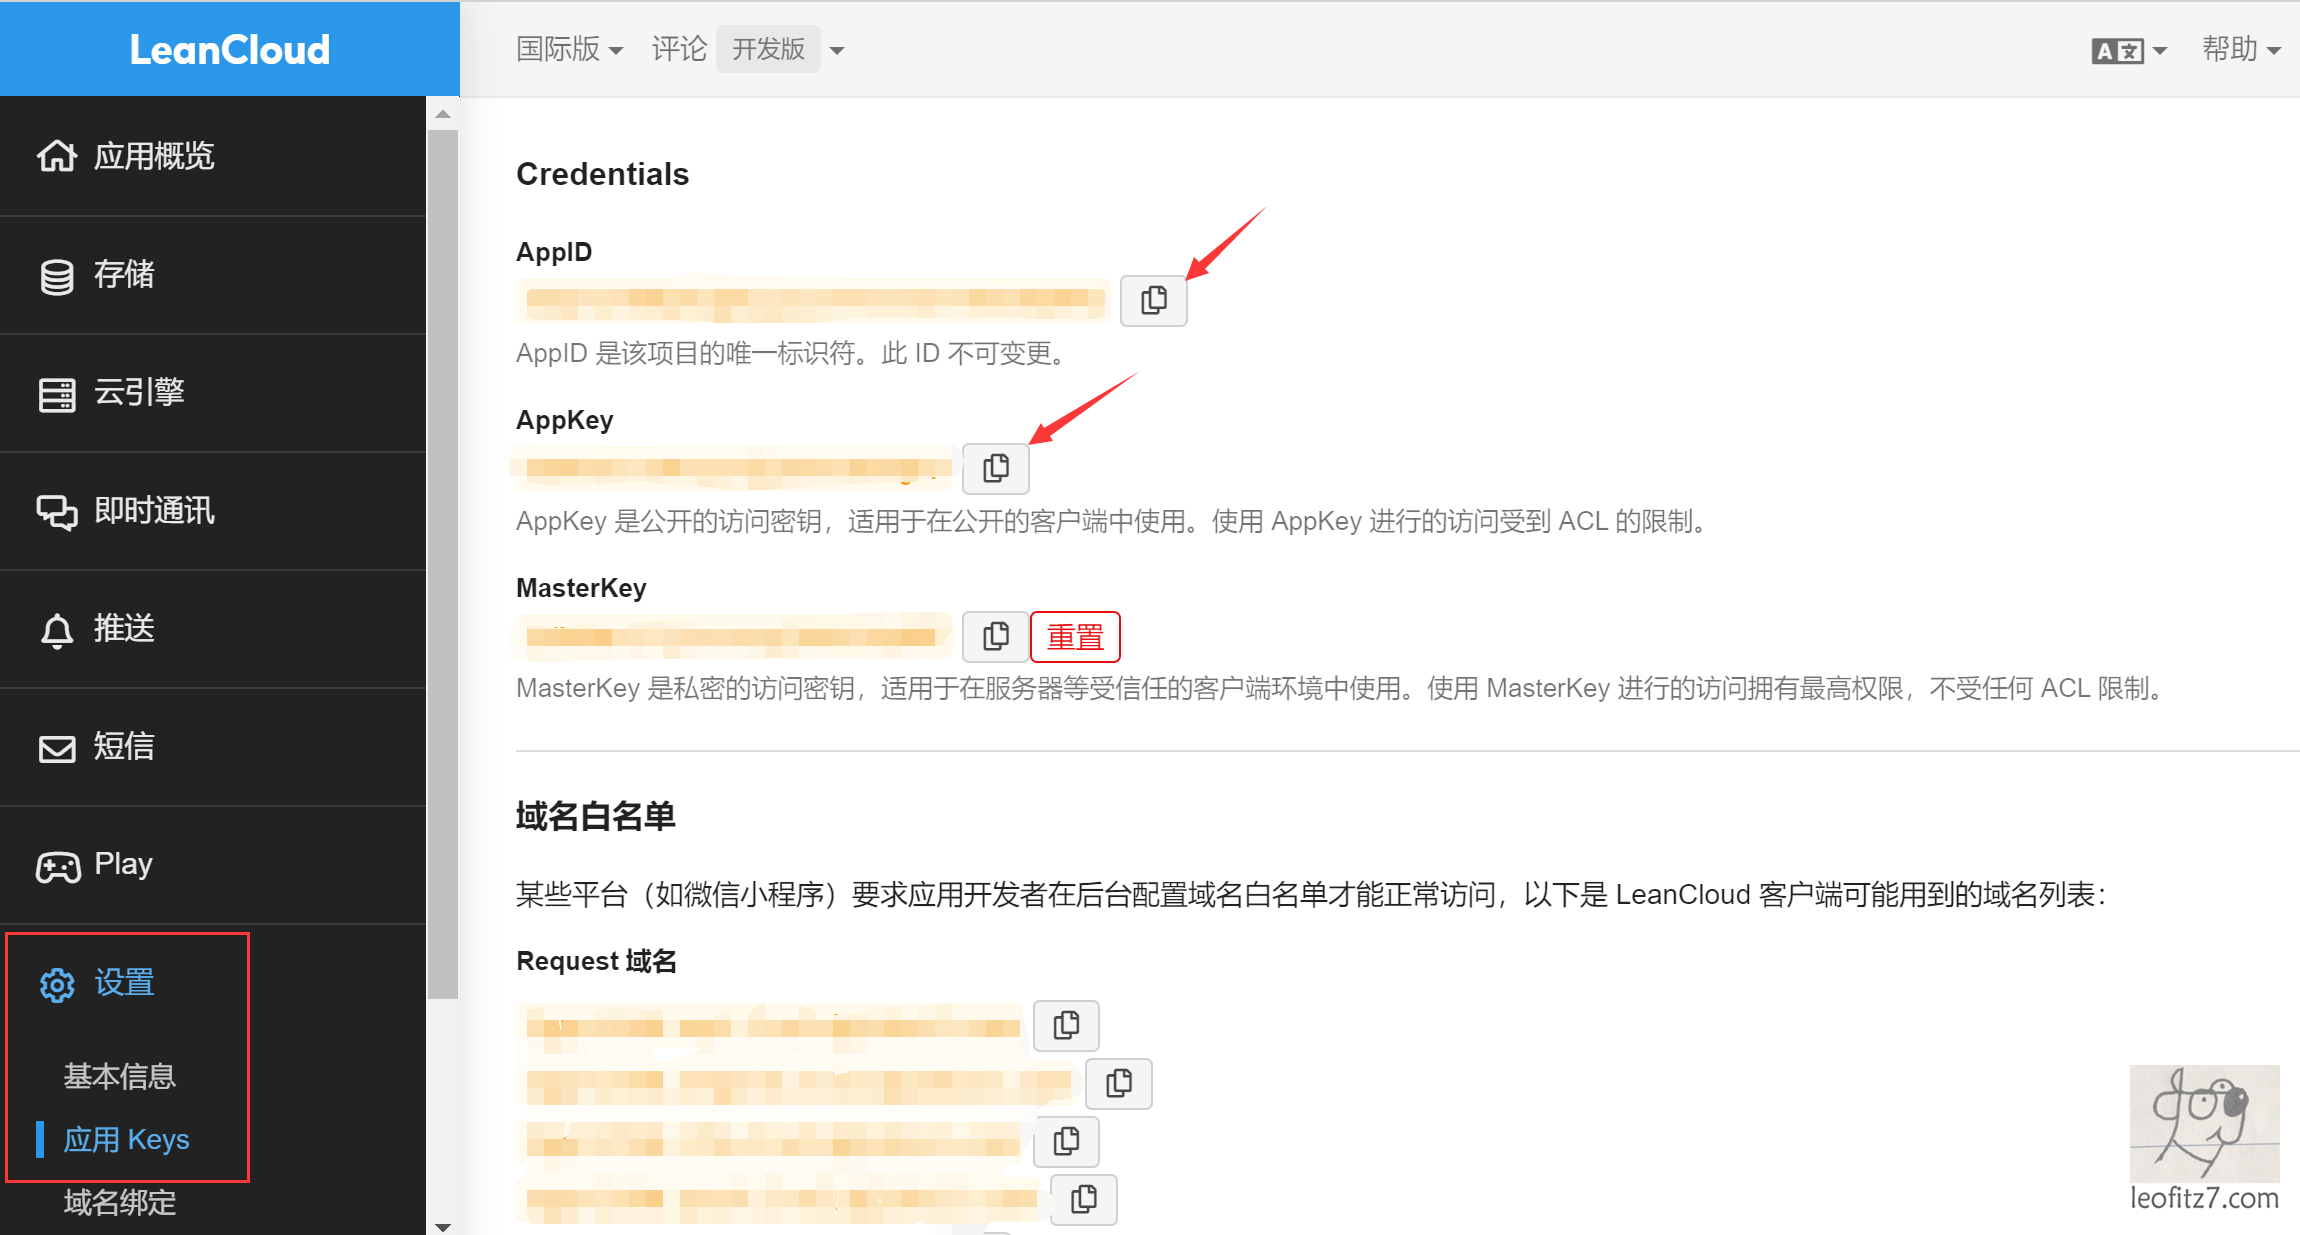This screenshot has height=1235, width=2300.
Task: Open the 云引擎 sidebar section
Action: [139, 392]
